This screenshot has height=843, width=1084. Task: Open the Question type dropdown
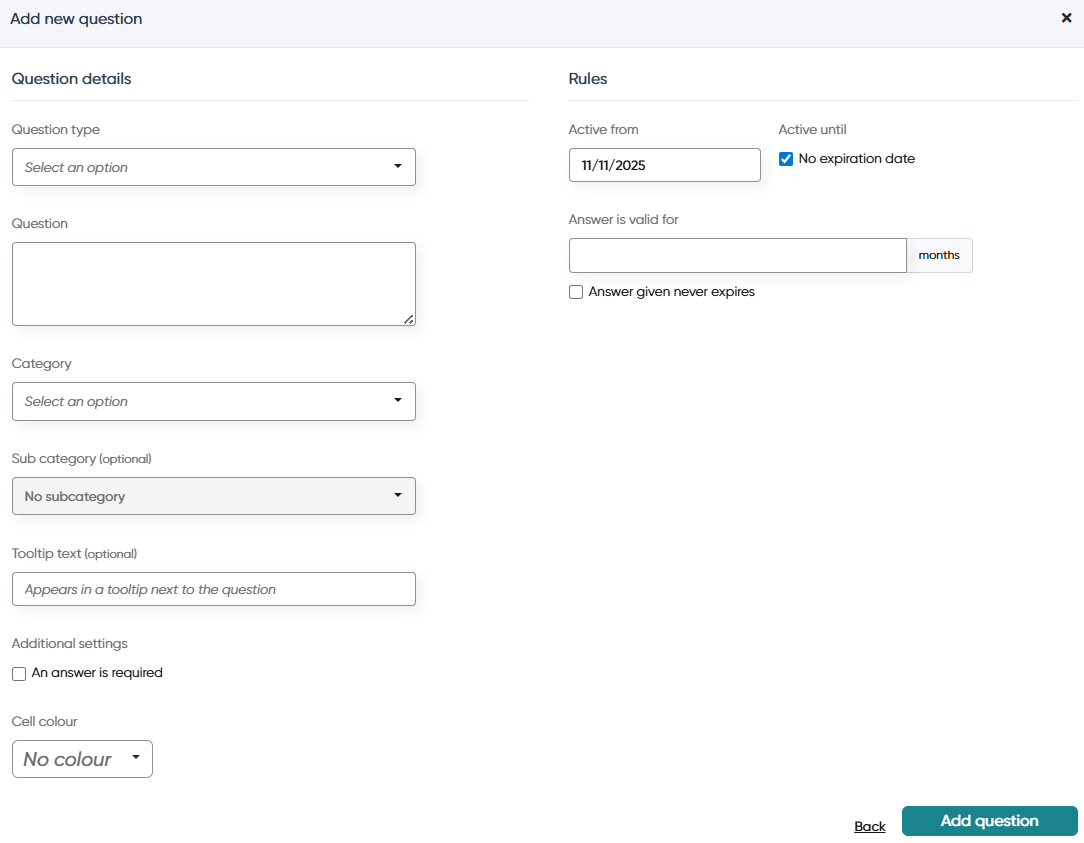click(214, 167)
